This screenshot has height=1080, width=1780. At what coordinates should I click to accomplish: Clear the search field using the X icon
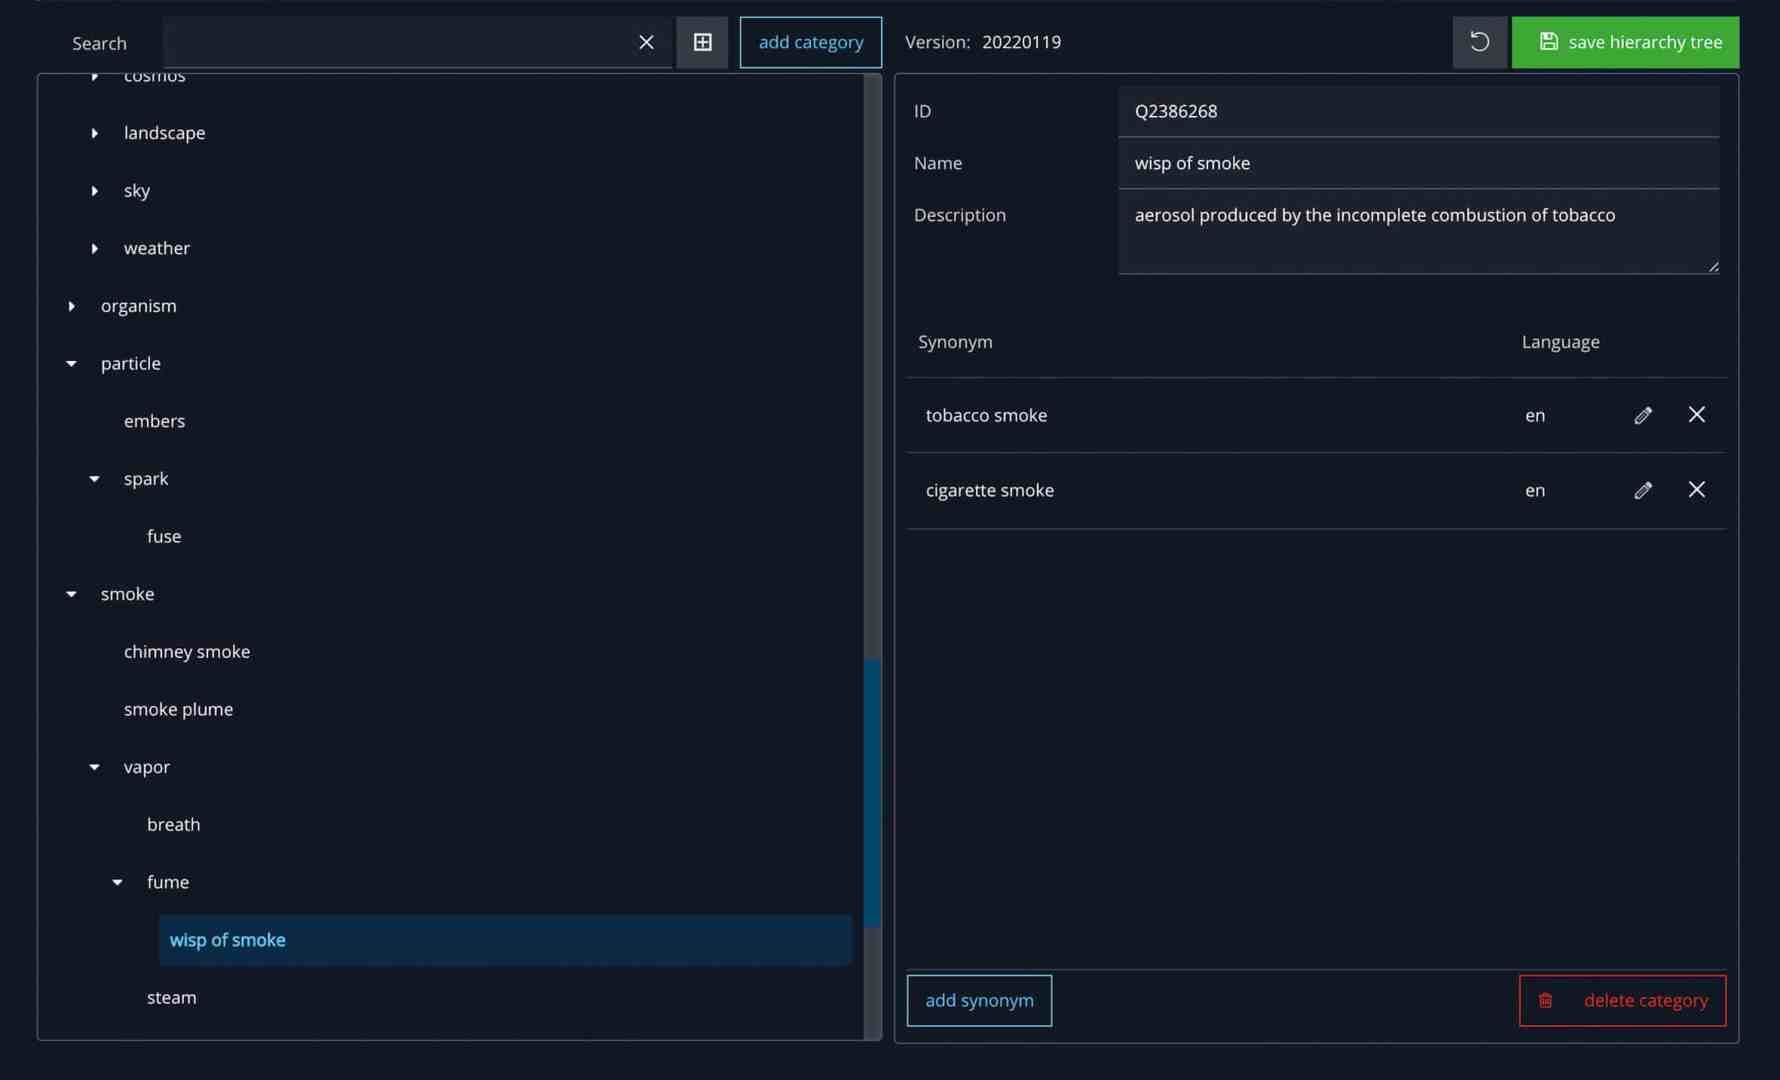[646, 42]
